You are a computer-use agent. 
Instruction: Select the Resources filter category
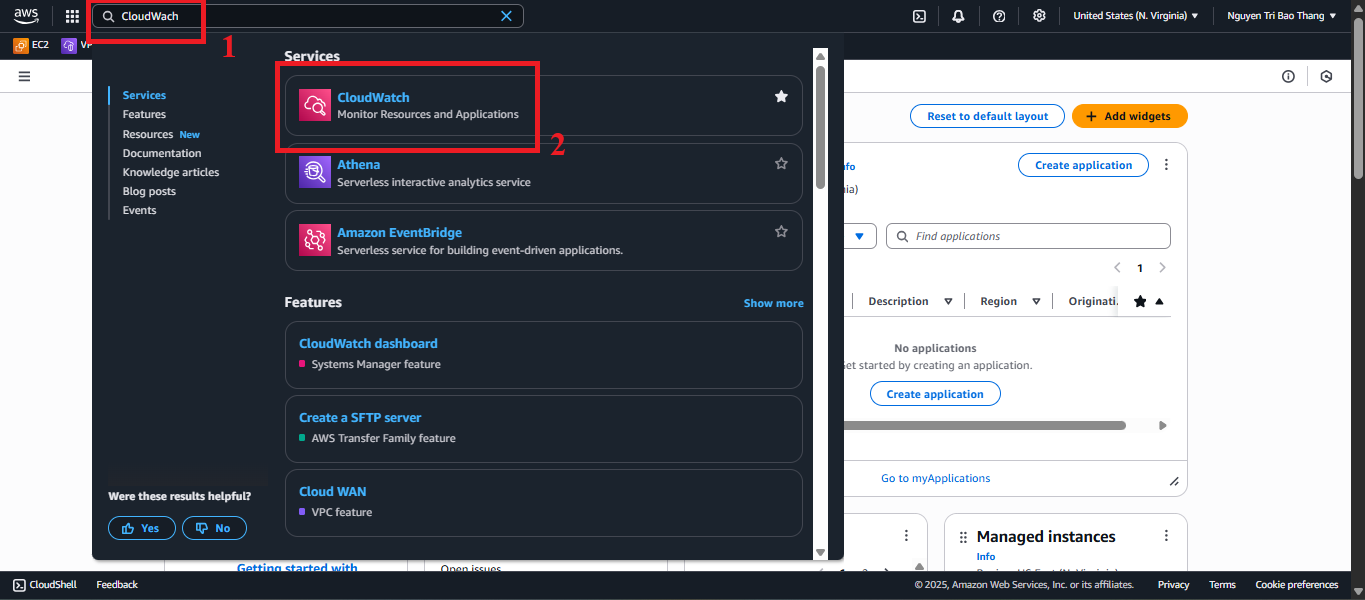coord(148,134)
